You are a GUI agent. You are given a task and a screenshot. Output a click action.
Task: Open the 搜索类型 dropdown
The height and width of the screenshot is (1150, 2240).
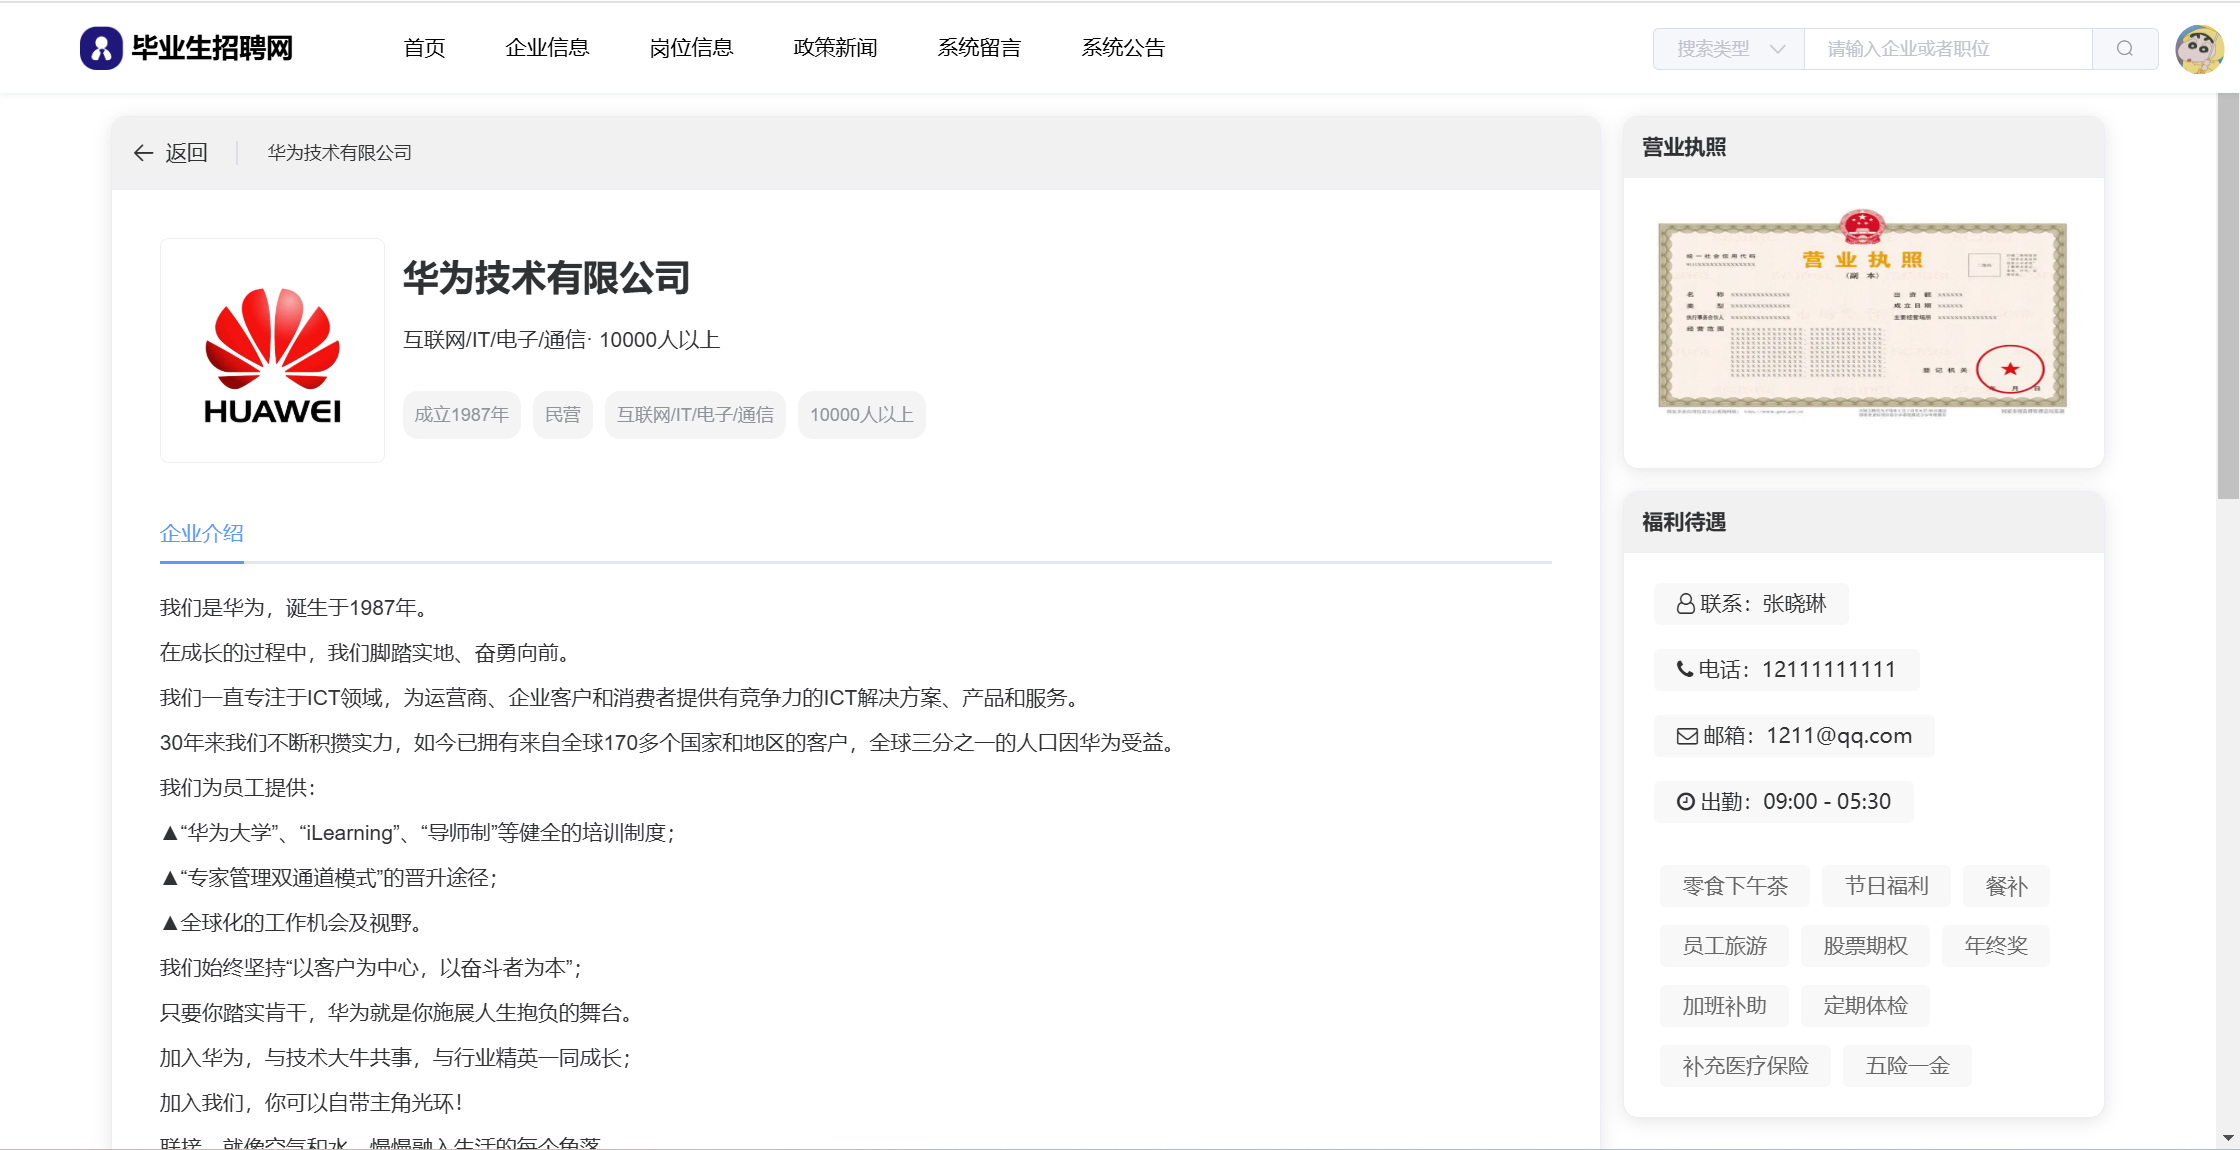1714,49
